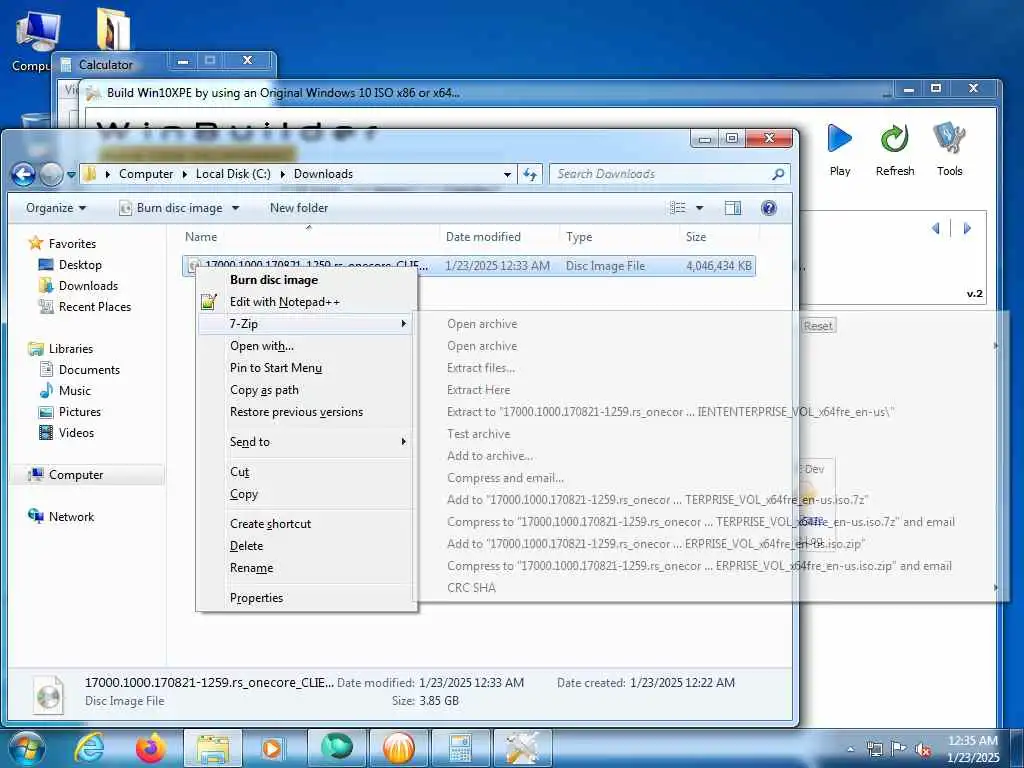Viewport: 1024px width, 768px height.
Task: Expand the Burn disc image toolbar dropdown arrow
Action: tap(236, 208)
